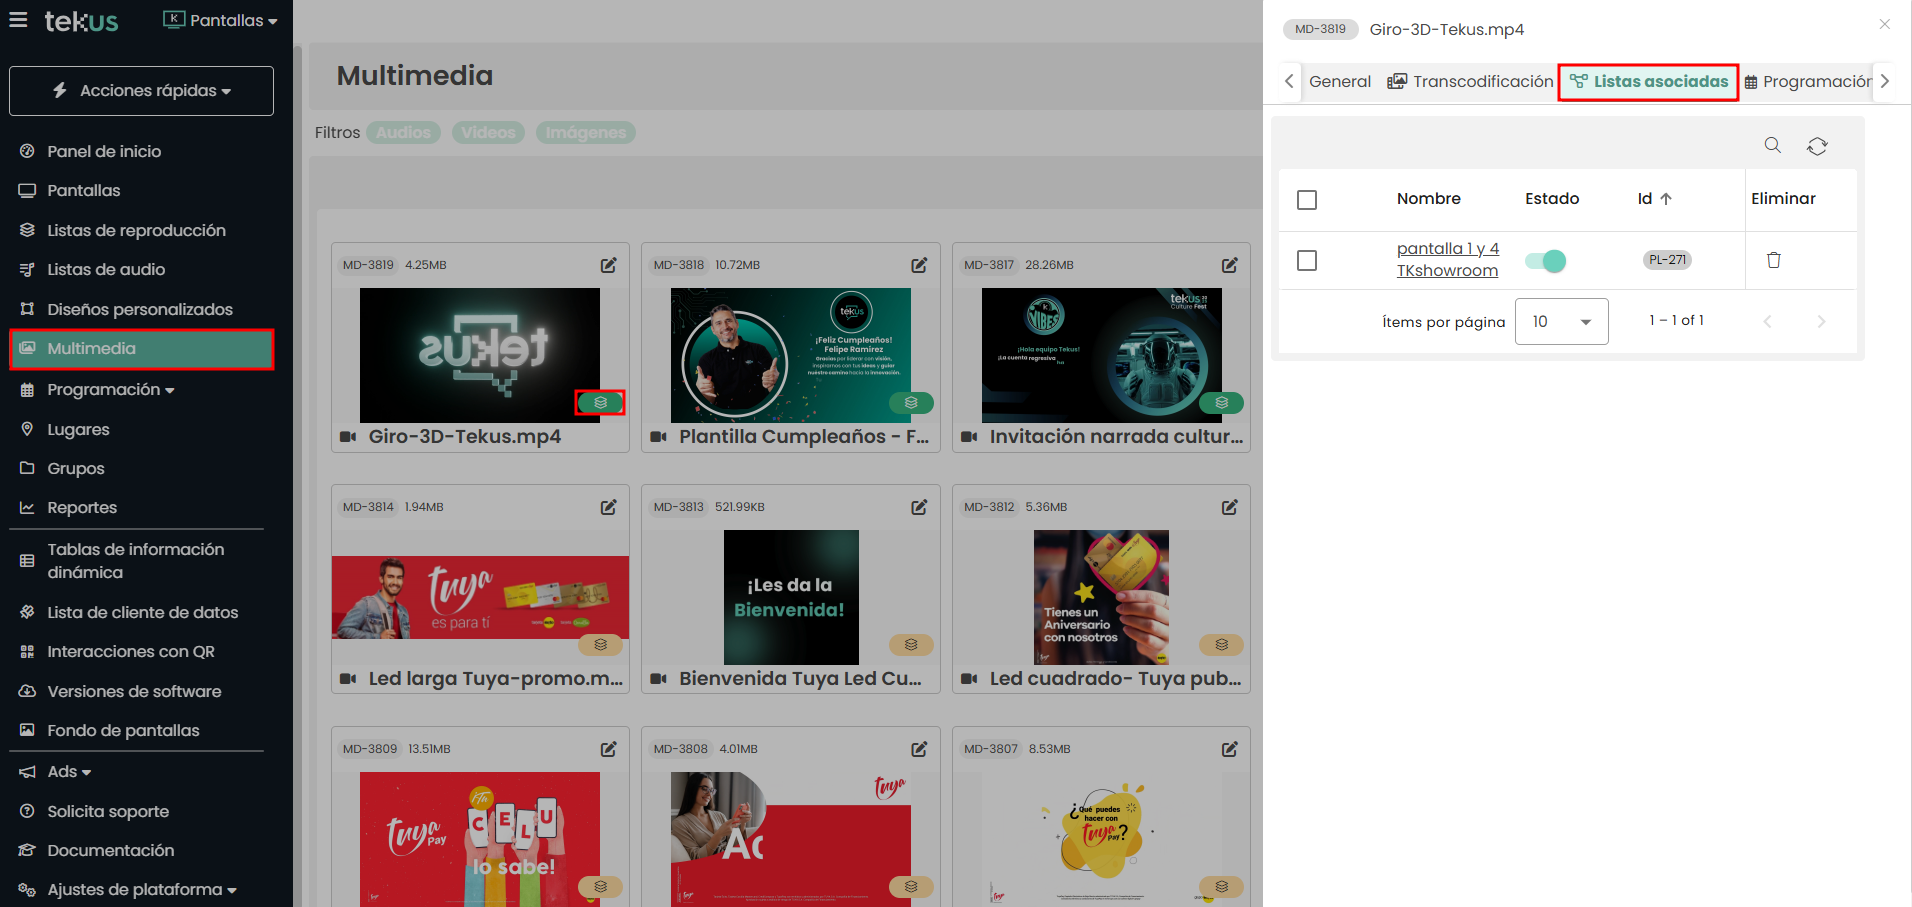Toggle the Estado switch for pantalla 1 y 4

[1545, 261]
